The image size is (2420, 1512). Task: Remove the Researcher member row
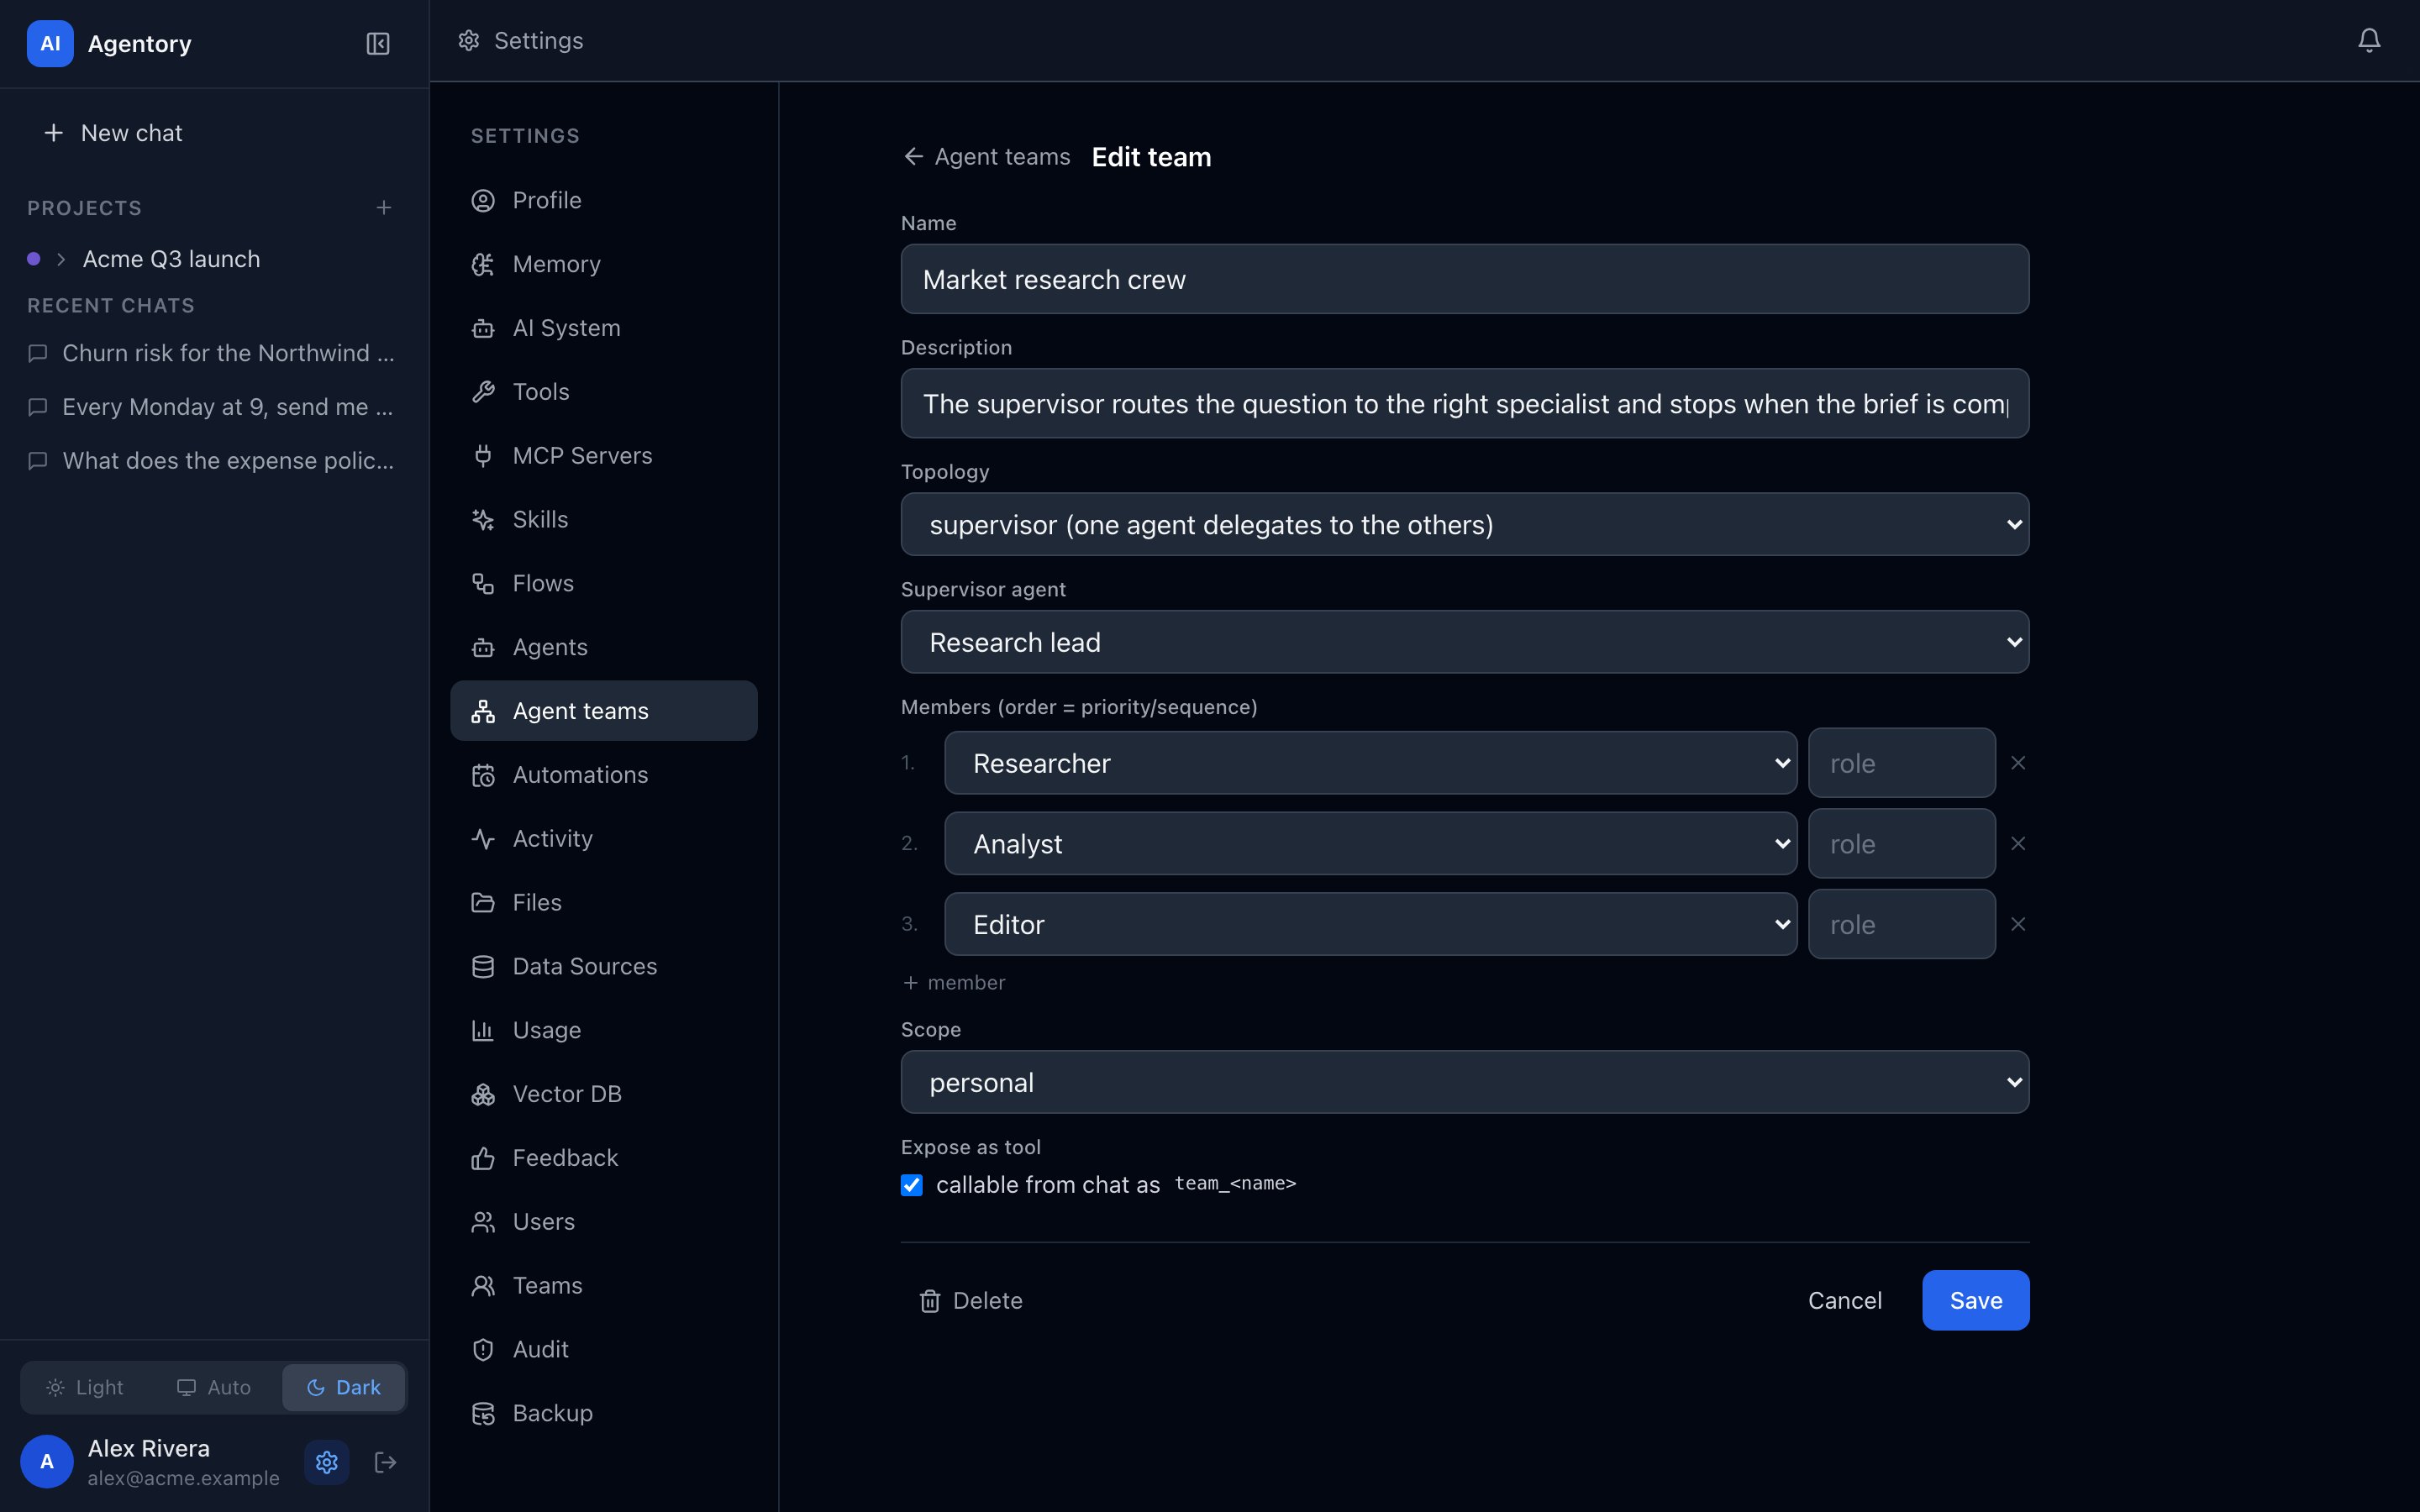(2018, 763)
